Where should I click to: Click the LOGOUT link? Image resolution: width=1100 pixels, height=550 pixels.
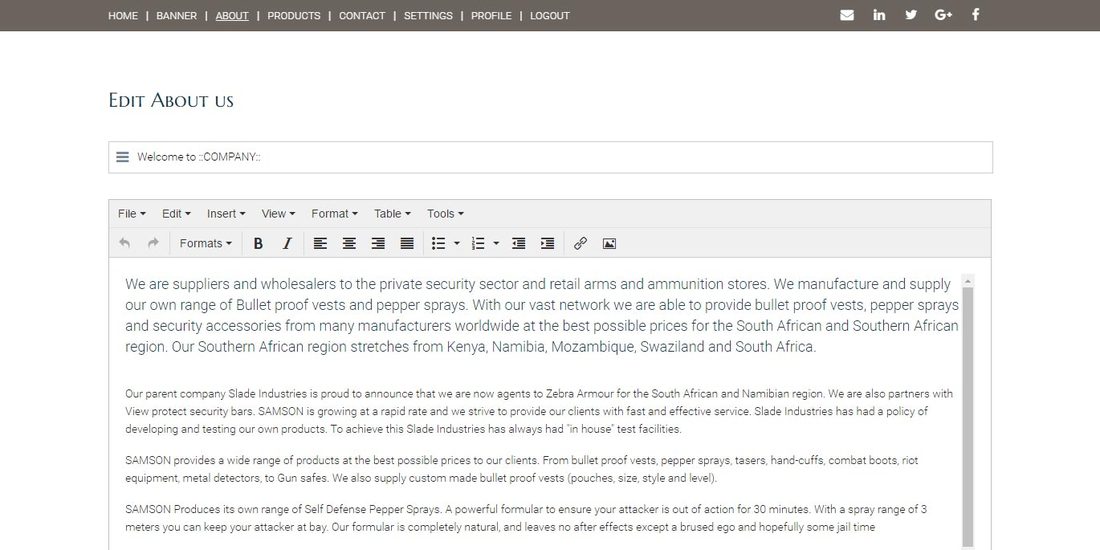point(550,15)
